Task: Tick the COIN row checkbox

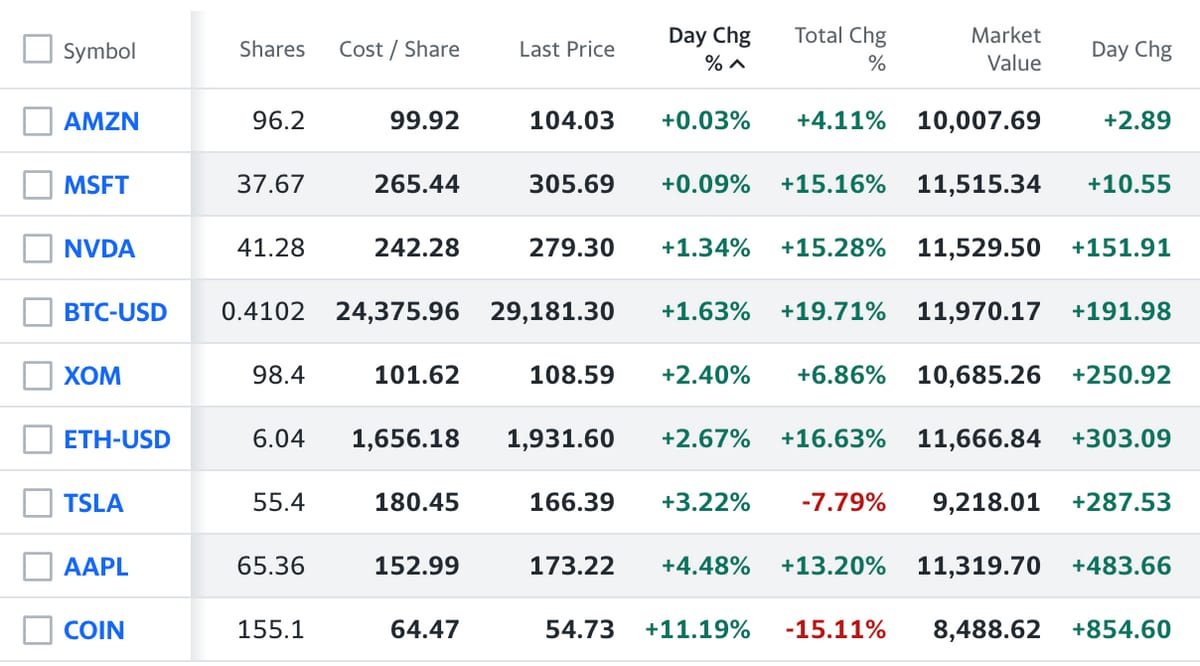Action: [x=38, y=630]
